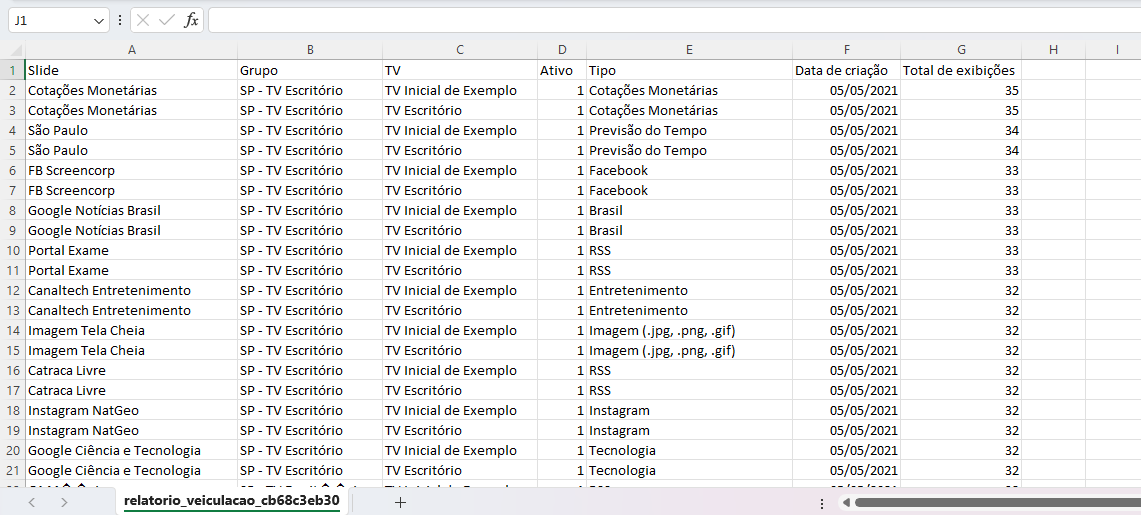Click 'Google Ciência e Tecnologia' in cell A20
Image resolution: width=1141 pixels, height=515 pixels.
(x=114, y=451)
